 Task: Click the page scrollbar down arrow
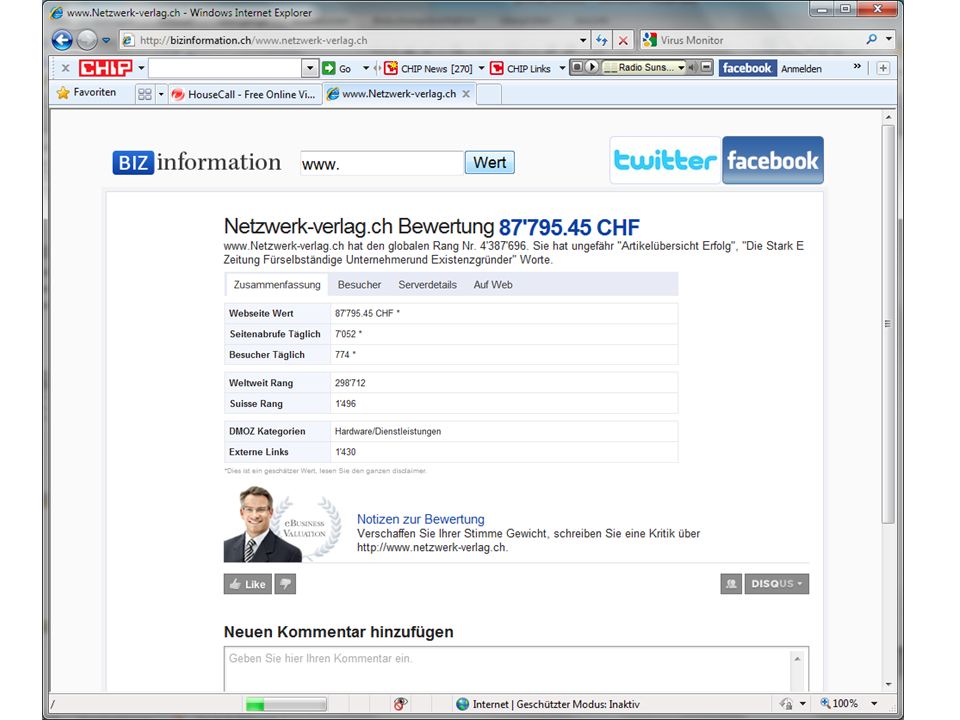888,684
